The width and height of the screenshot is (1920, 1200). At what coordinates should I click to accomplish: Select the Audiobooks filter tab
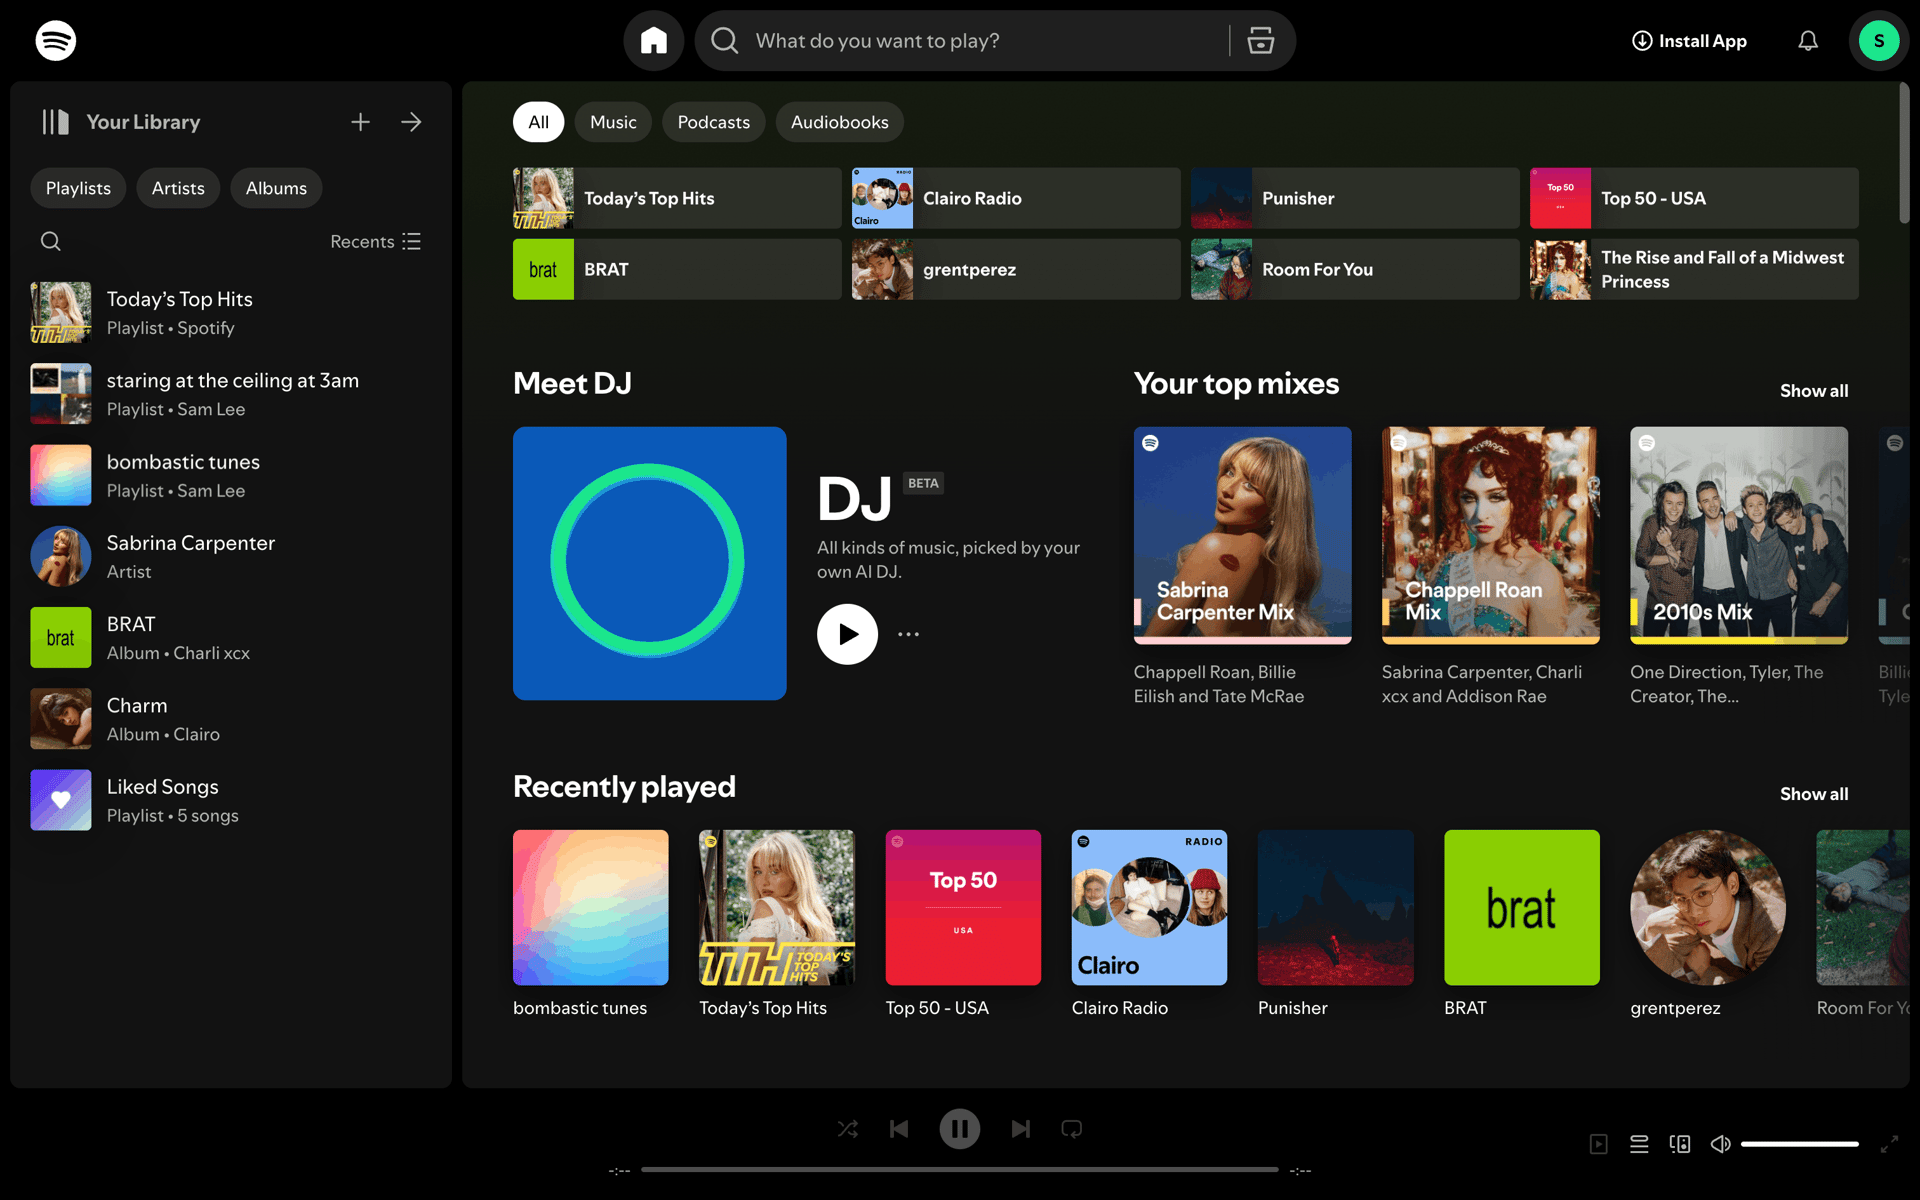839,122
